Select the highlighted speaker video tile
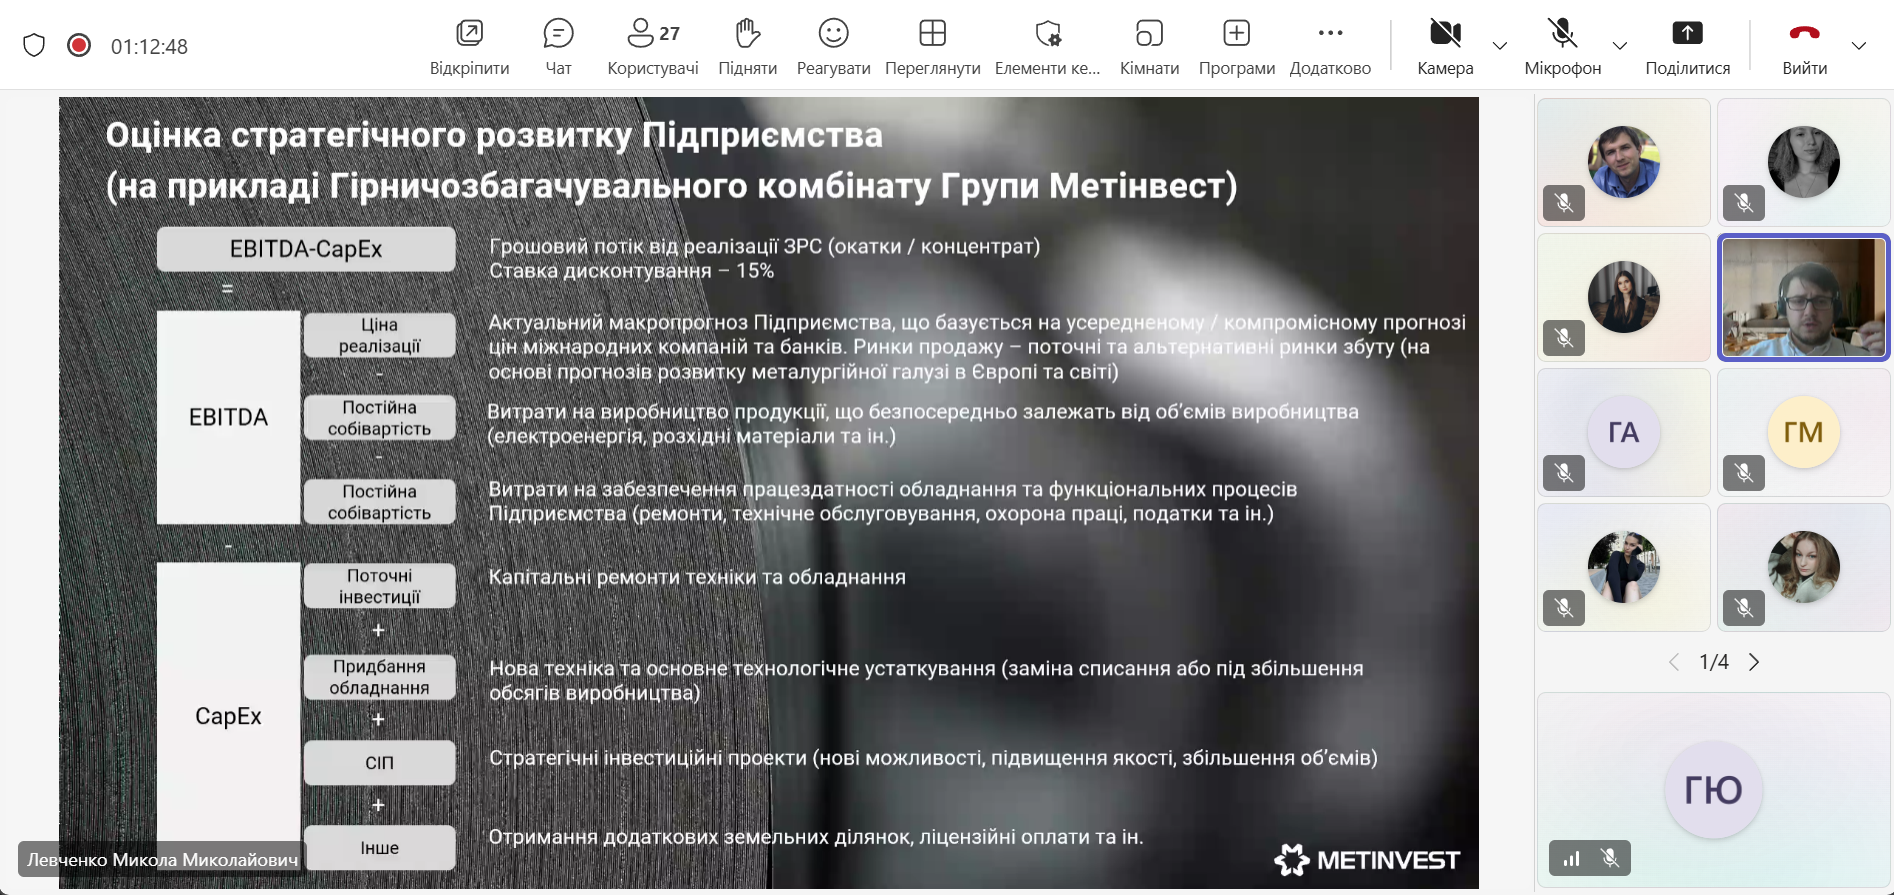Screen dimensions: 1894x895 click(1803, 298)
